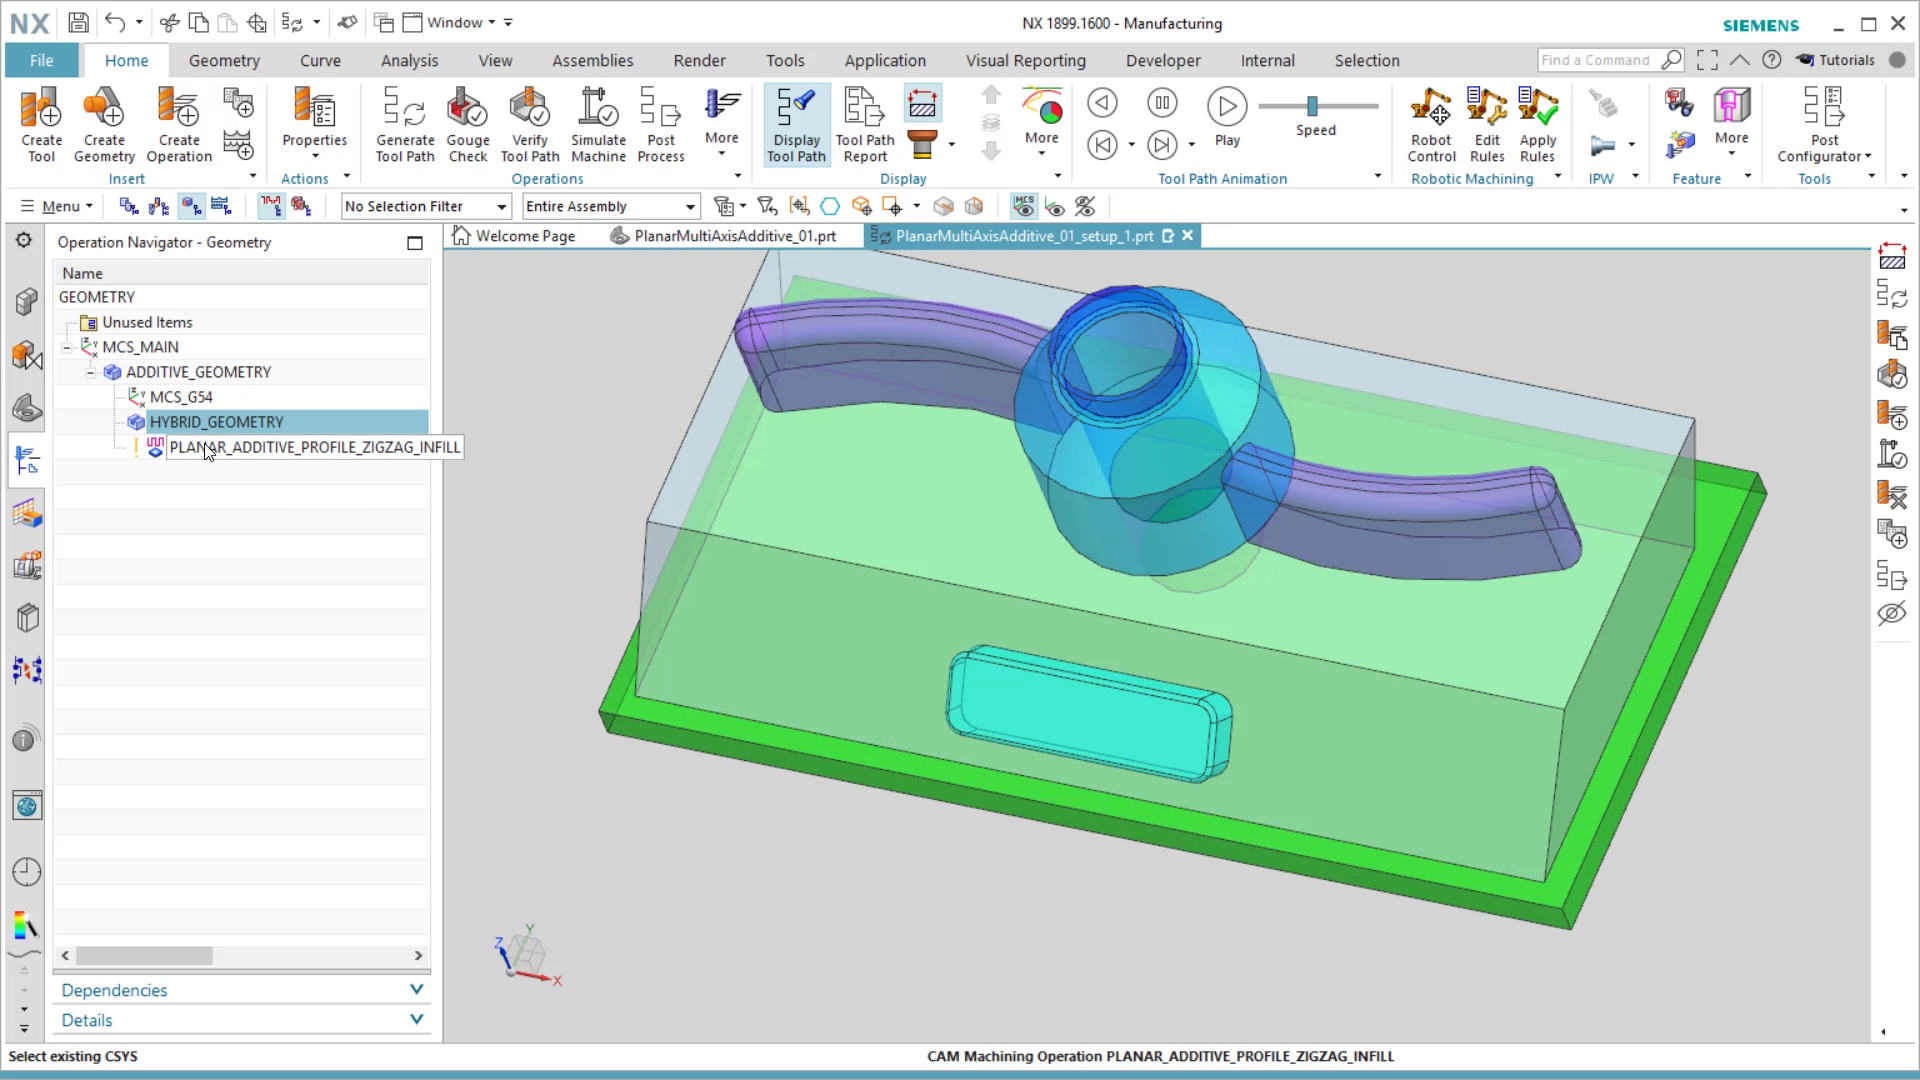Collapse the MCS_MAIN tree node
1920x1080 pixels.
tap(66, 347)
